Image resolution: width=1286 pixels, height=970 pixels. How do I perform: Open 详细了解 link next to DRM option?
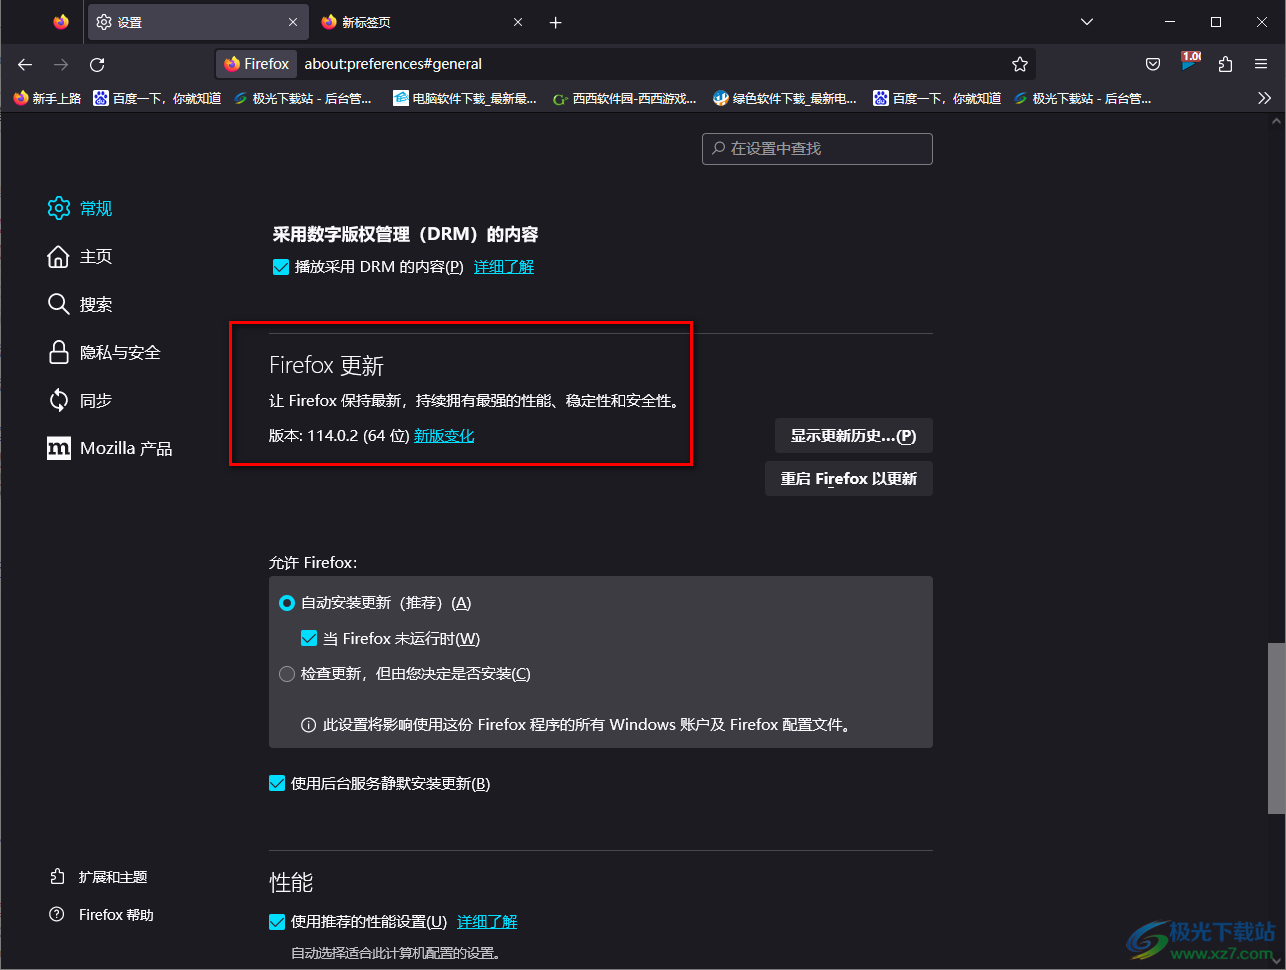point(504,267)
